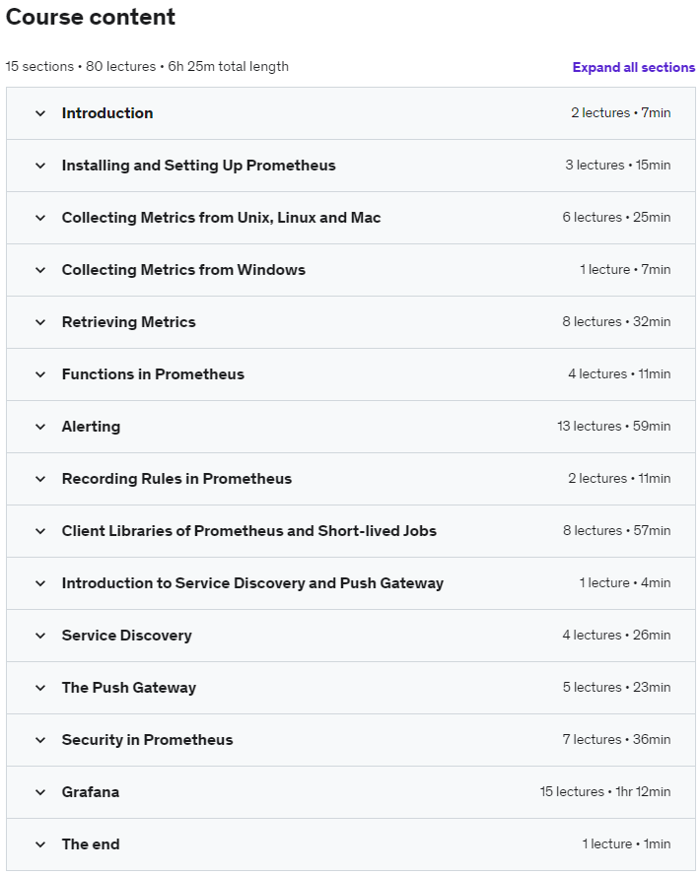Viewport: 700px width, 875px height.
Task: Click the Expand all sections link
Action: click(633, 67)
